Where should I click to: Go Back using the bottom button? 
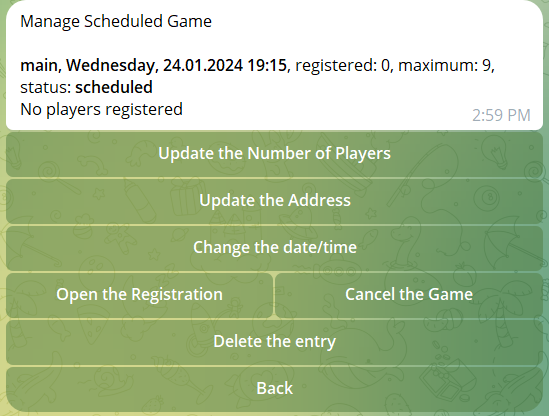click(274, 389)
